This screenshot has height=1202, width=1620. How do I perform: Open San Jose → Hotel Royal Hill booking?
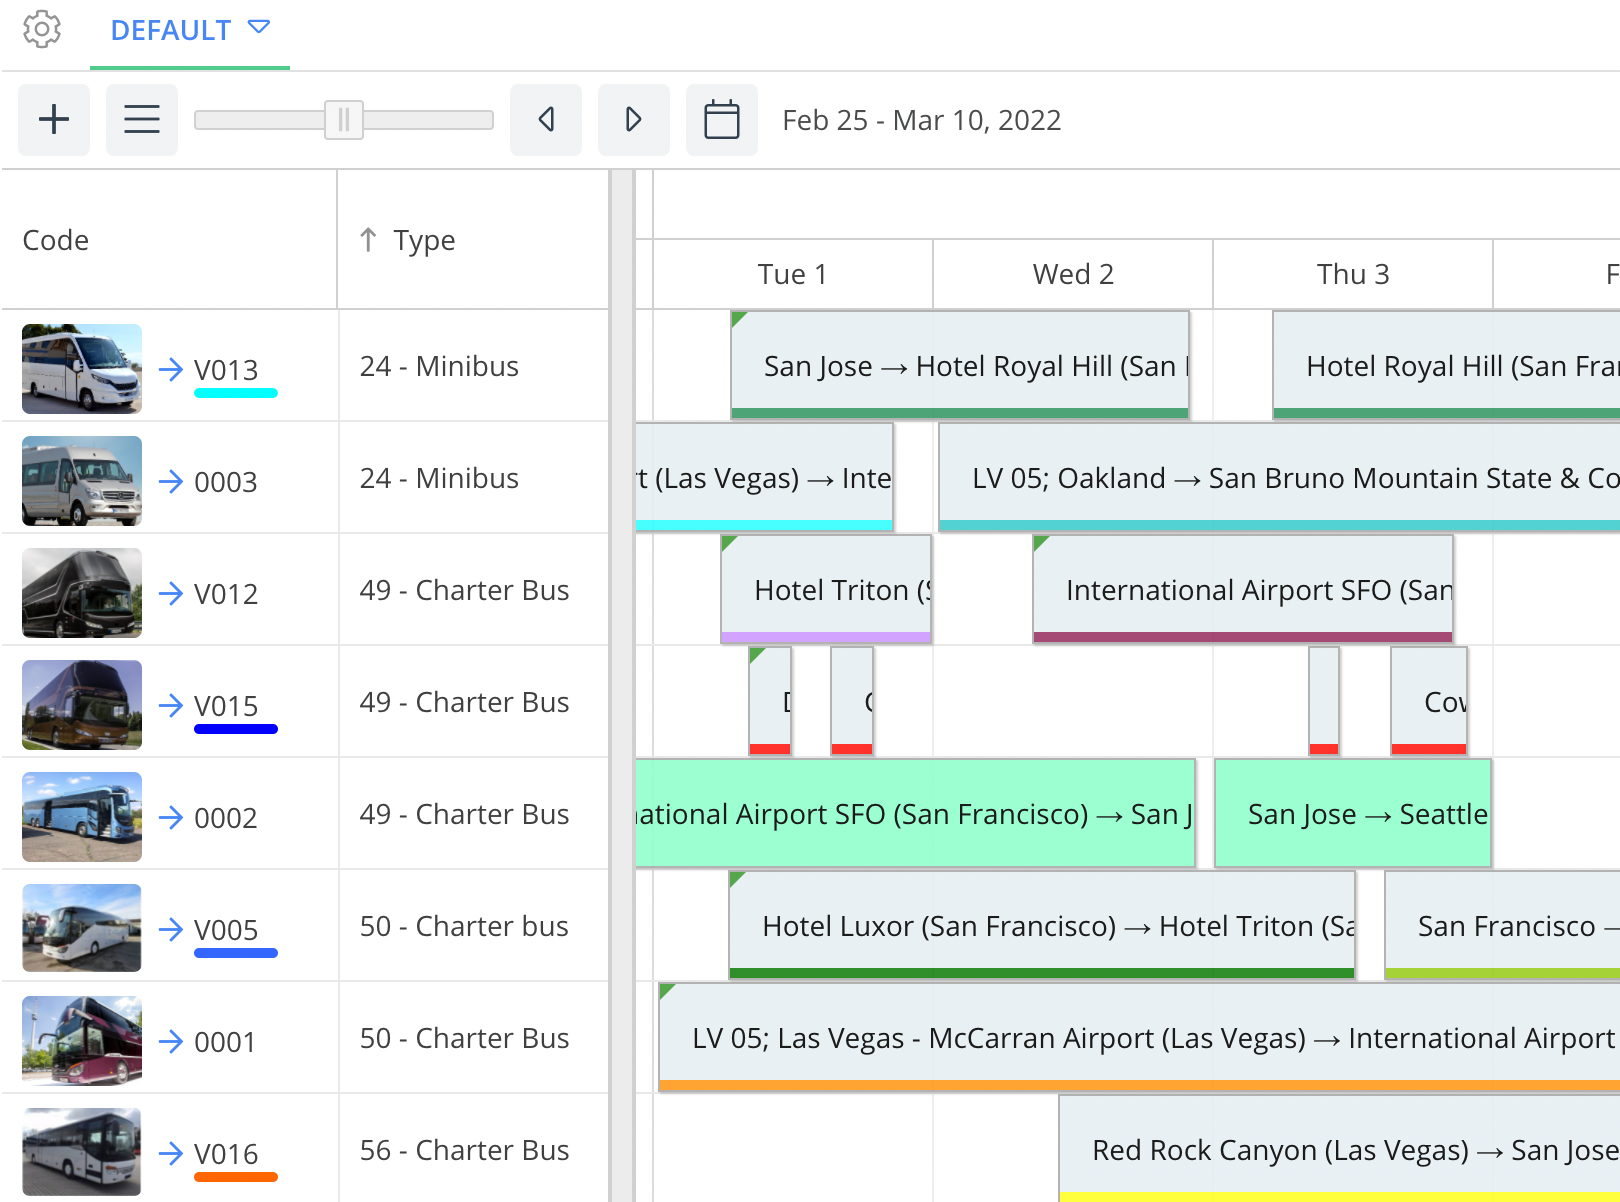pos(960,365)
